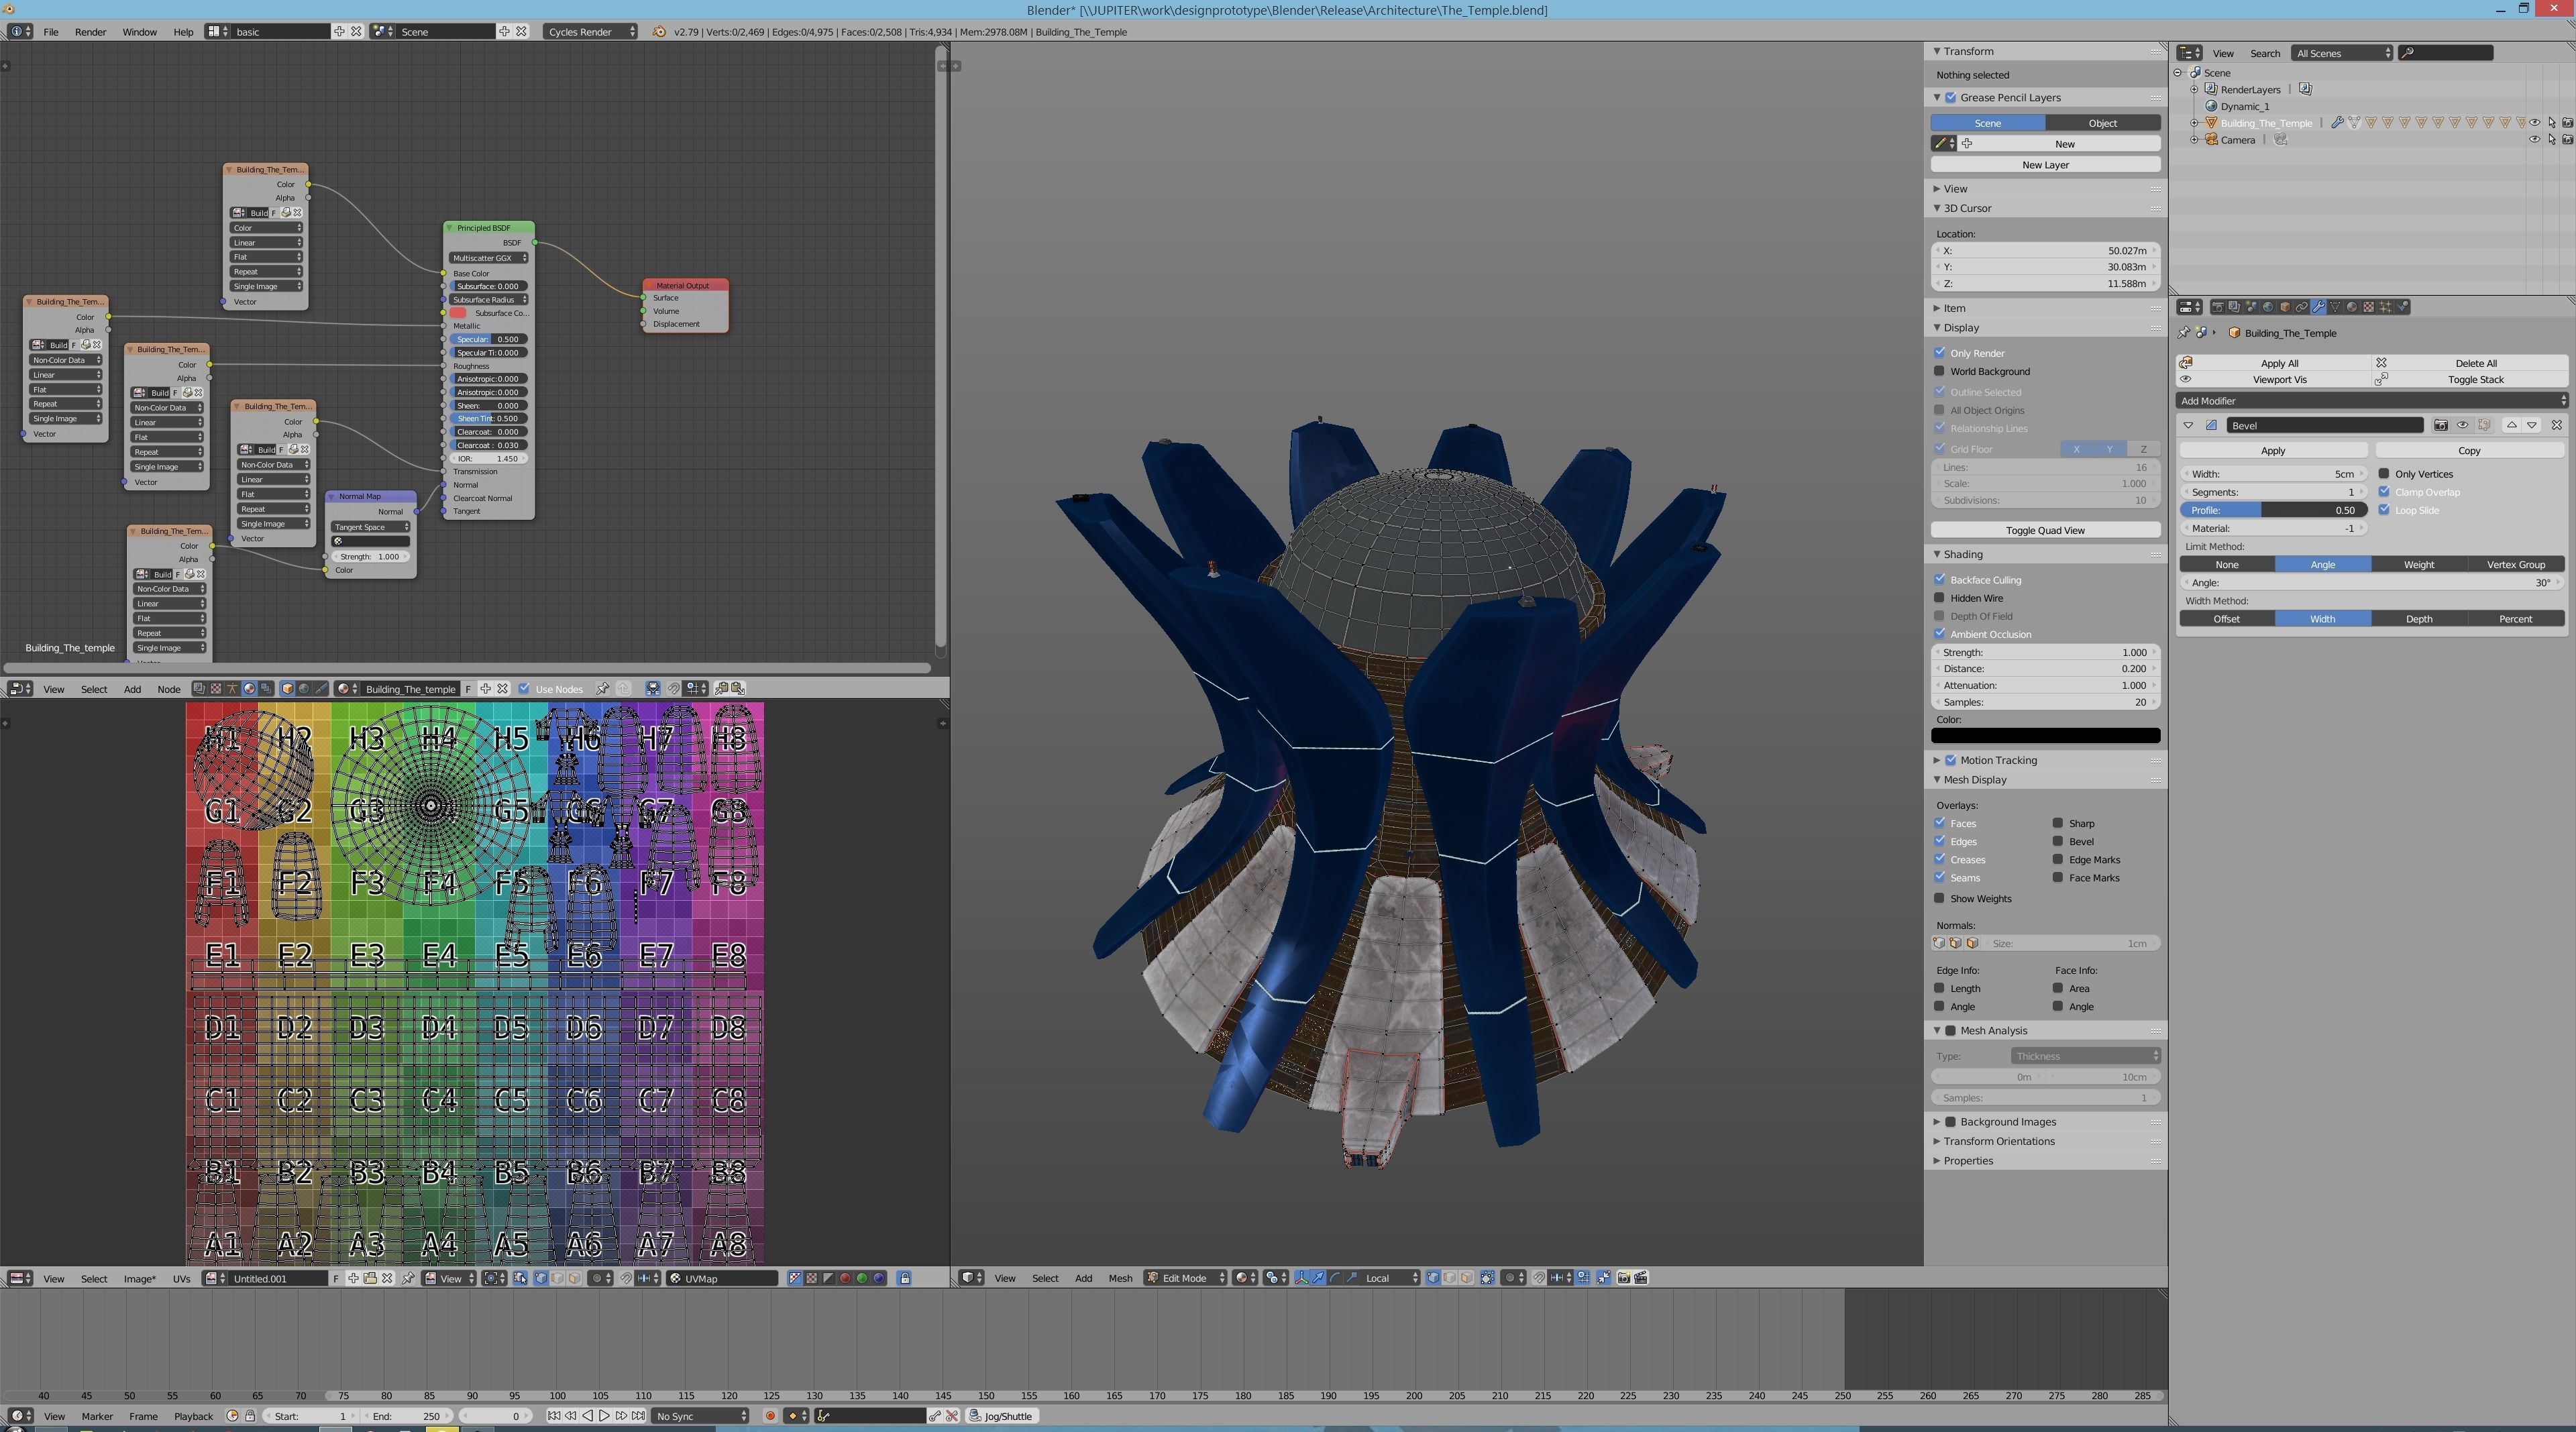The height and width of the screenshot is (1432, 2576).
Task: Open the Add Modifier dropdown
Action: [2372, 401]
